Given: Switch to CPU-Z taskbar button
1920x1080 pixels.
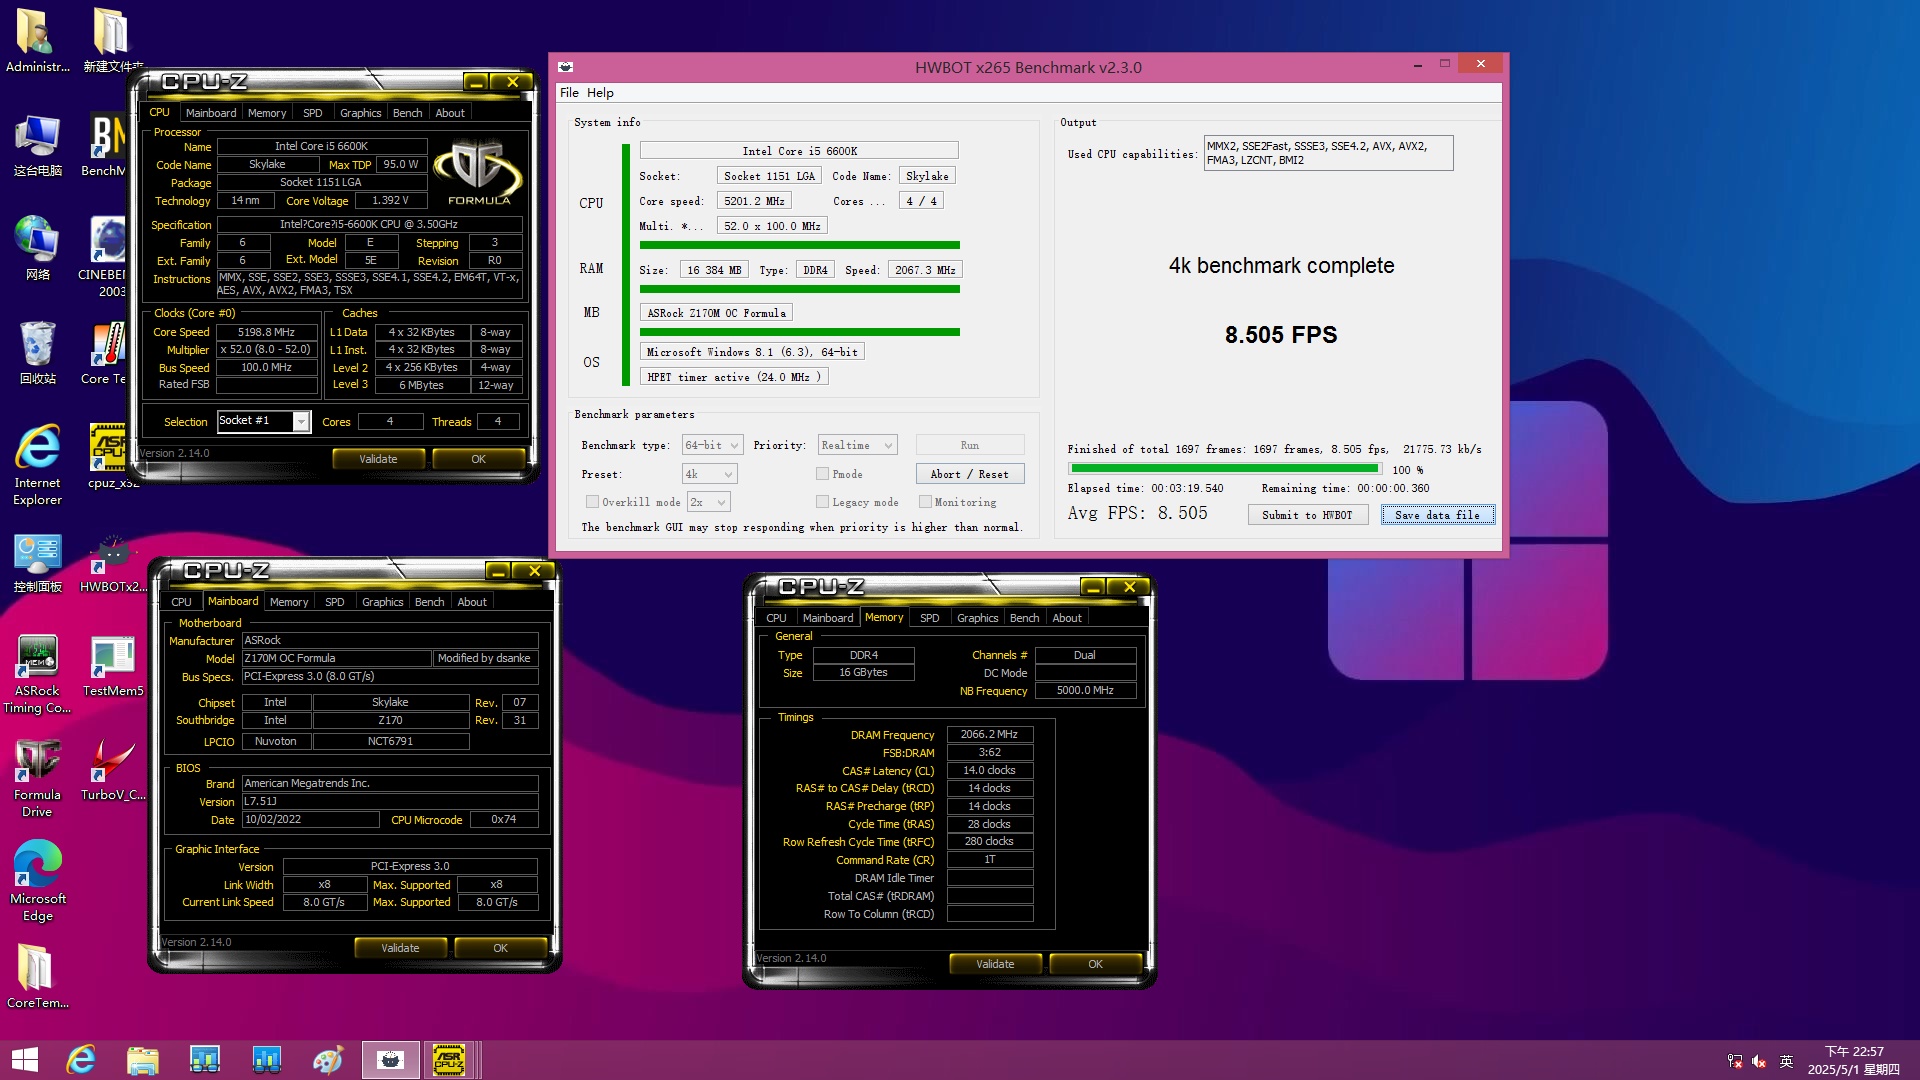Looking at the screenshot, I should (449, 1060).
